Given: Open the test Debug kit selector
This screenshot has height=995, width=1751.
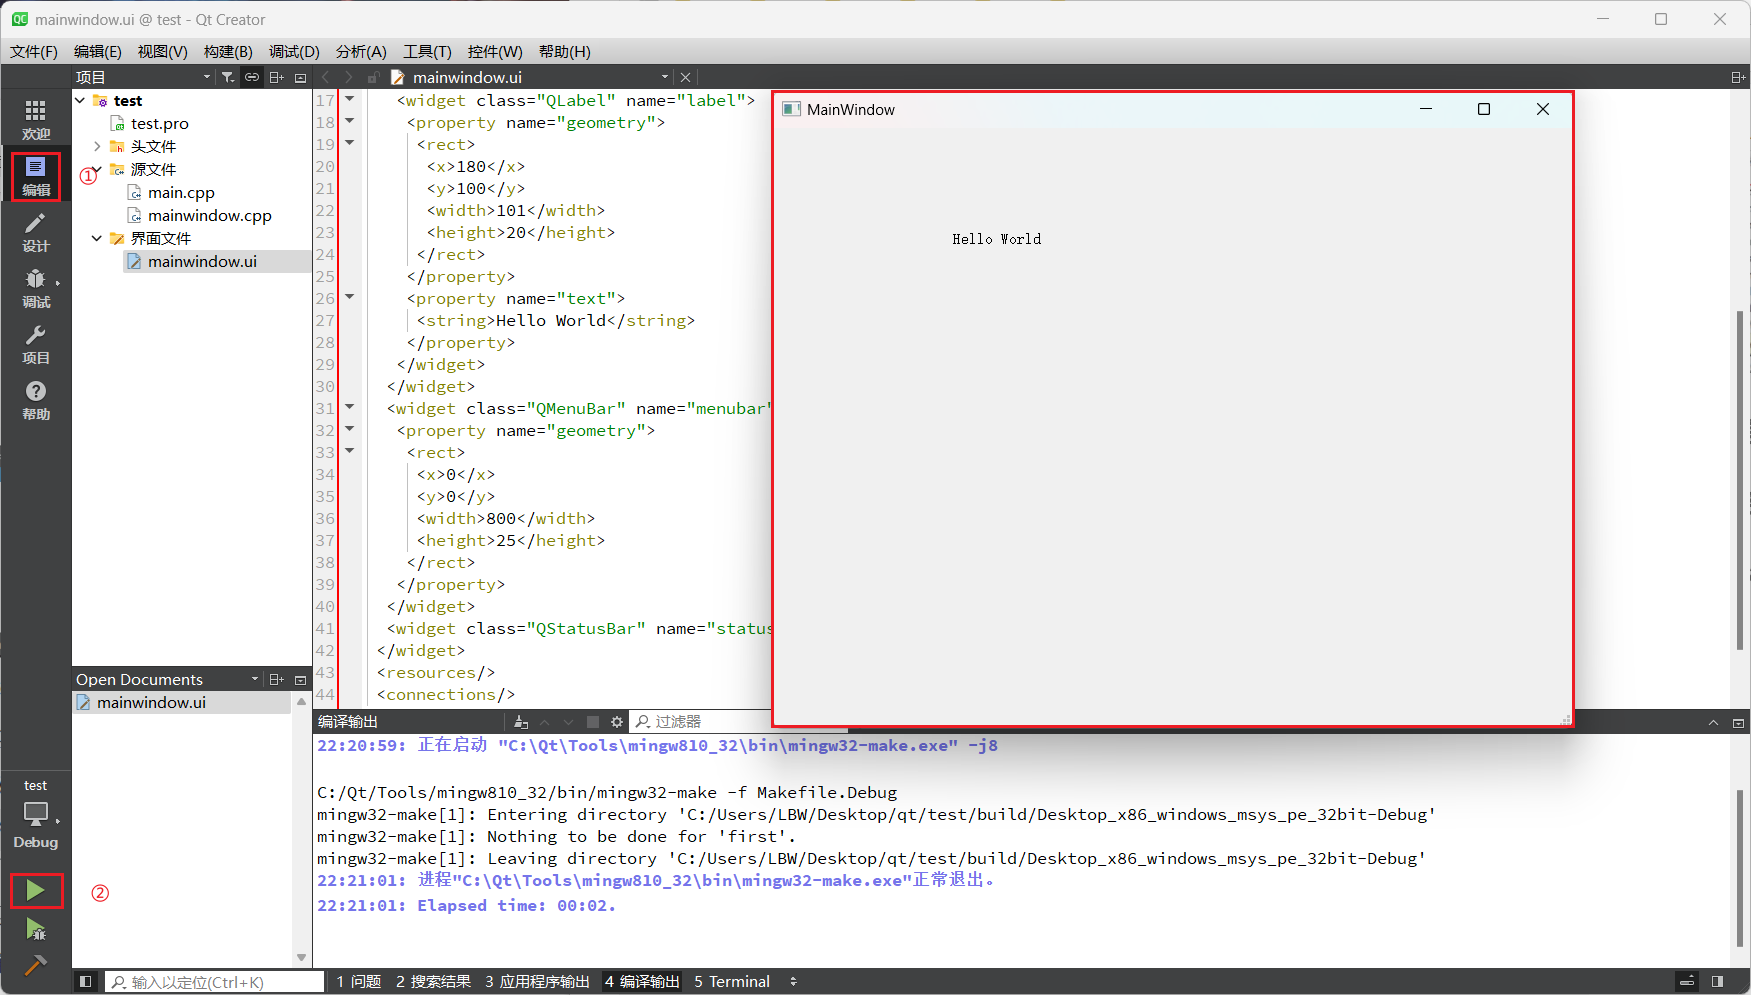Looking at the screenshot, I should point(36,814).
